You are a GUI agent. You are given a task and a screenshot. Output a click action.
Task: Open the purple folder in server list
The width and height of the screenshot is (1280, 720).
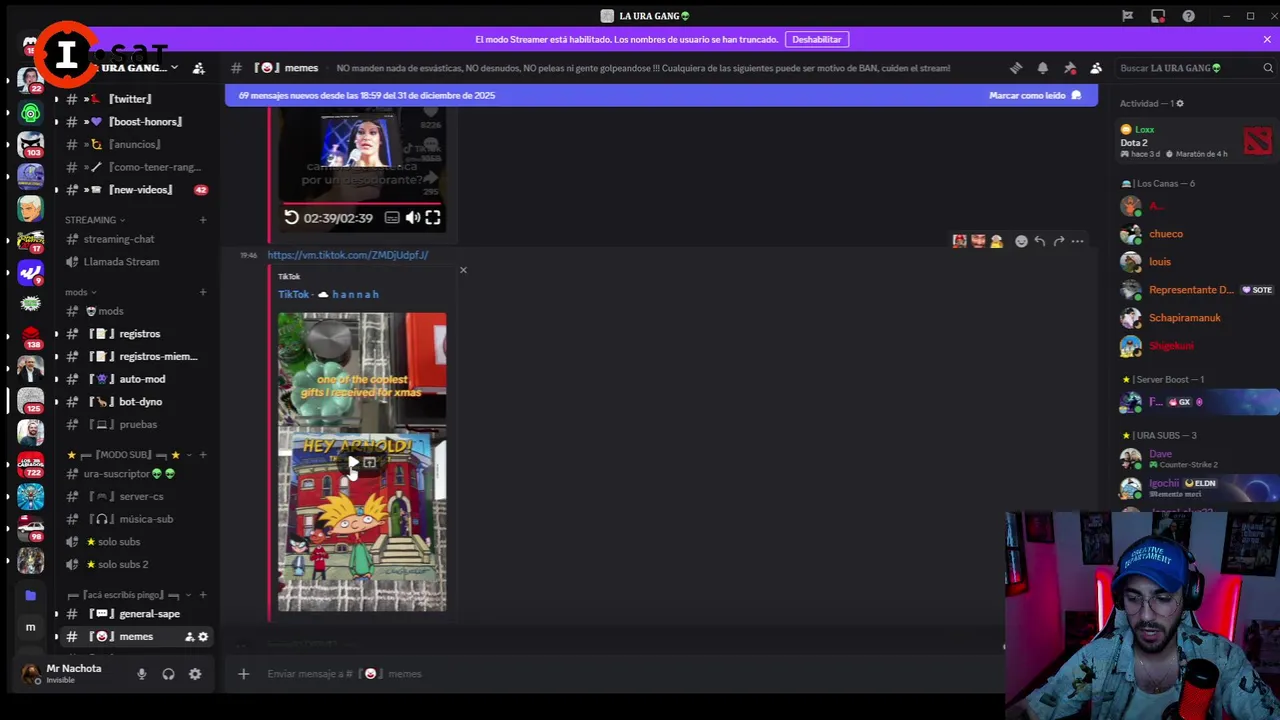pos(30,595)
